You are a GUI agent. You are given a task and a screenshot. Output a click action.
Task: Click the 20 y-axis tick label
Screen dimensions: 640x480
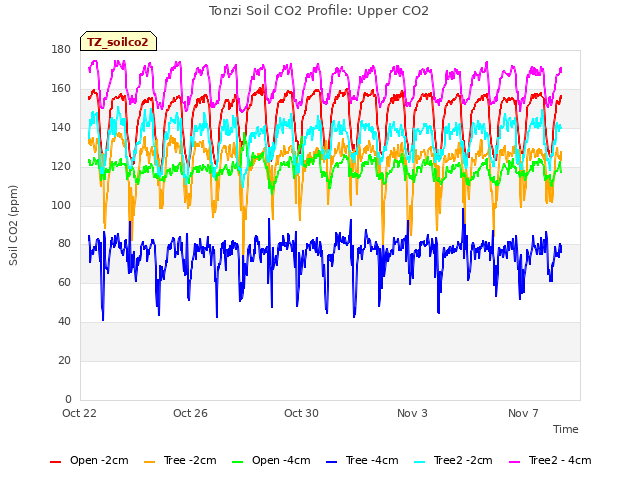tap(64, 360)
